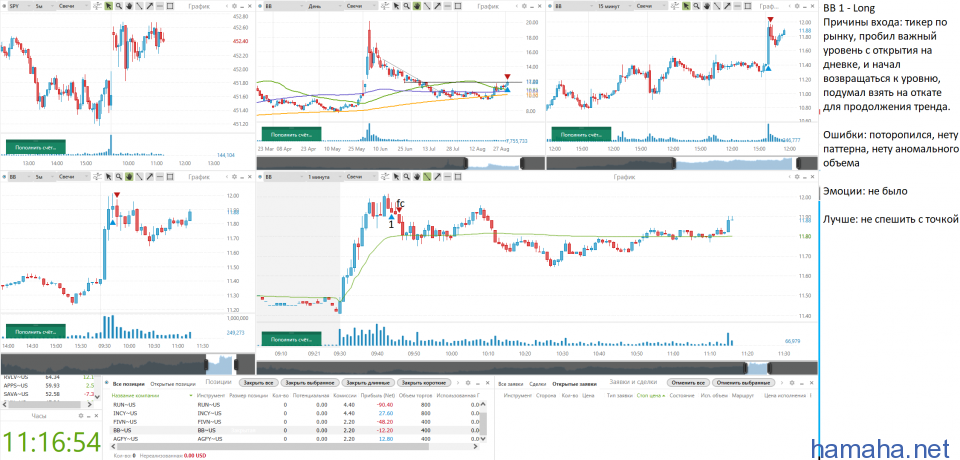This screenshot has width=960, height=460.
Task: Click the time range slider of BB daily chart
Action: pyautogui.click(x=400, y=163)
